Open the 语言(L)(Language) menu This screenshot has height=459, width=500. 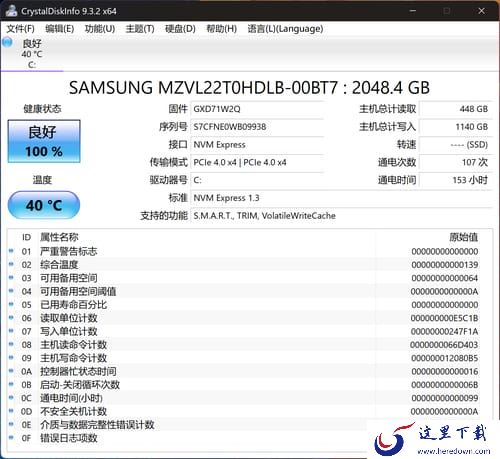pos(285,29)
